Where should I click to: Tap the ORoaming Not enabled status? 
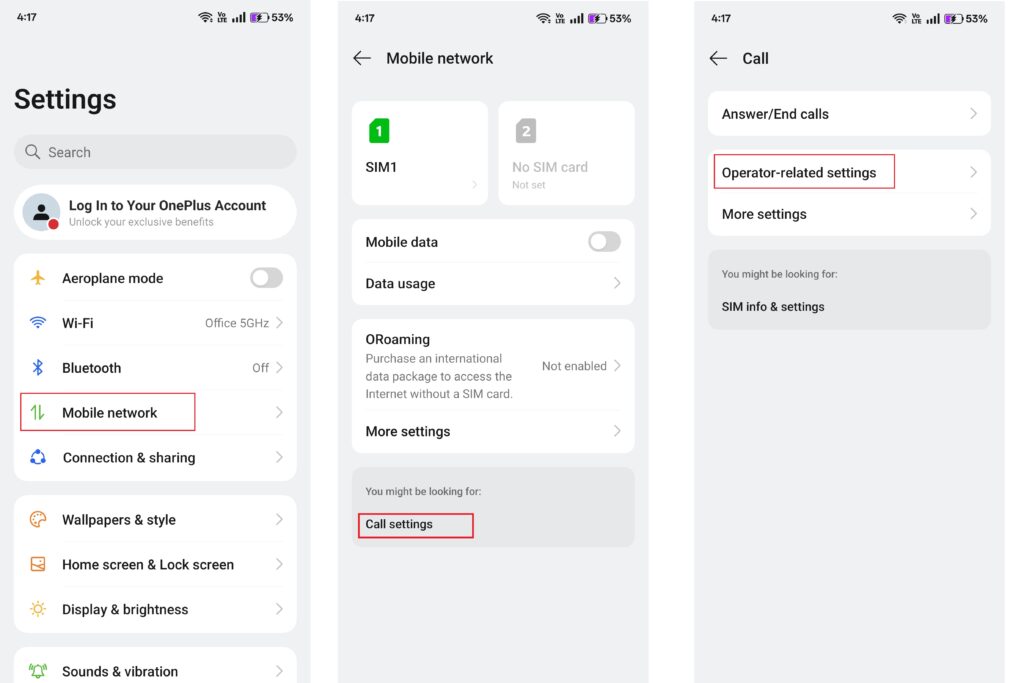[x=574, y=366]
